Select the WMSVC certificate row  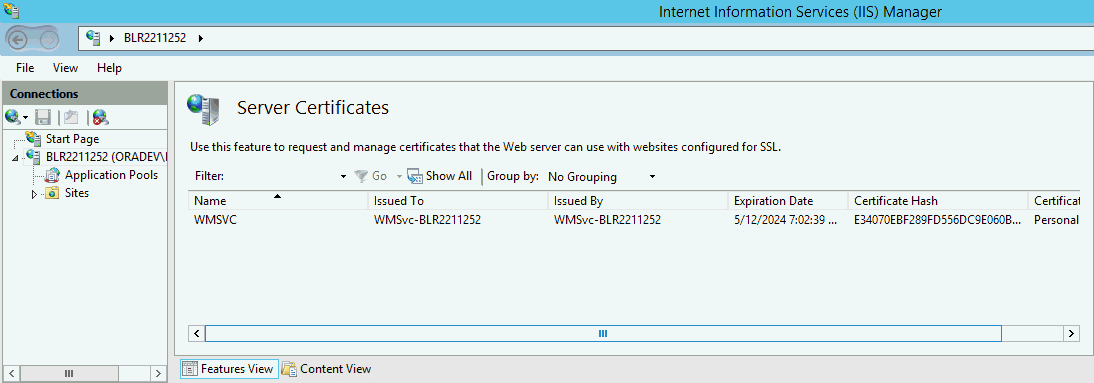click(634, 220)
